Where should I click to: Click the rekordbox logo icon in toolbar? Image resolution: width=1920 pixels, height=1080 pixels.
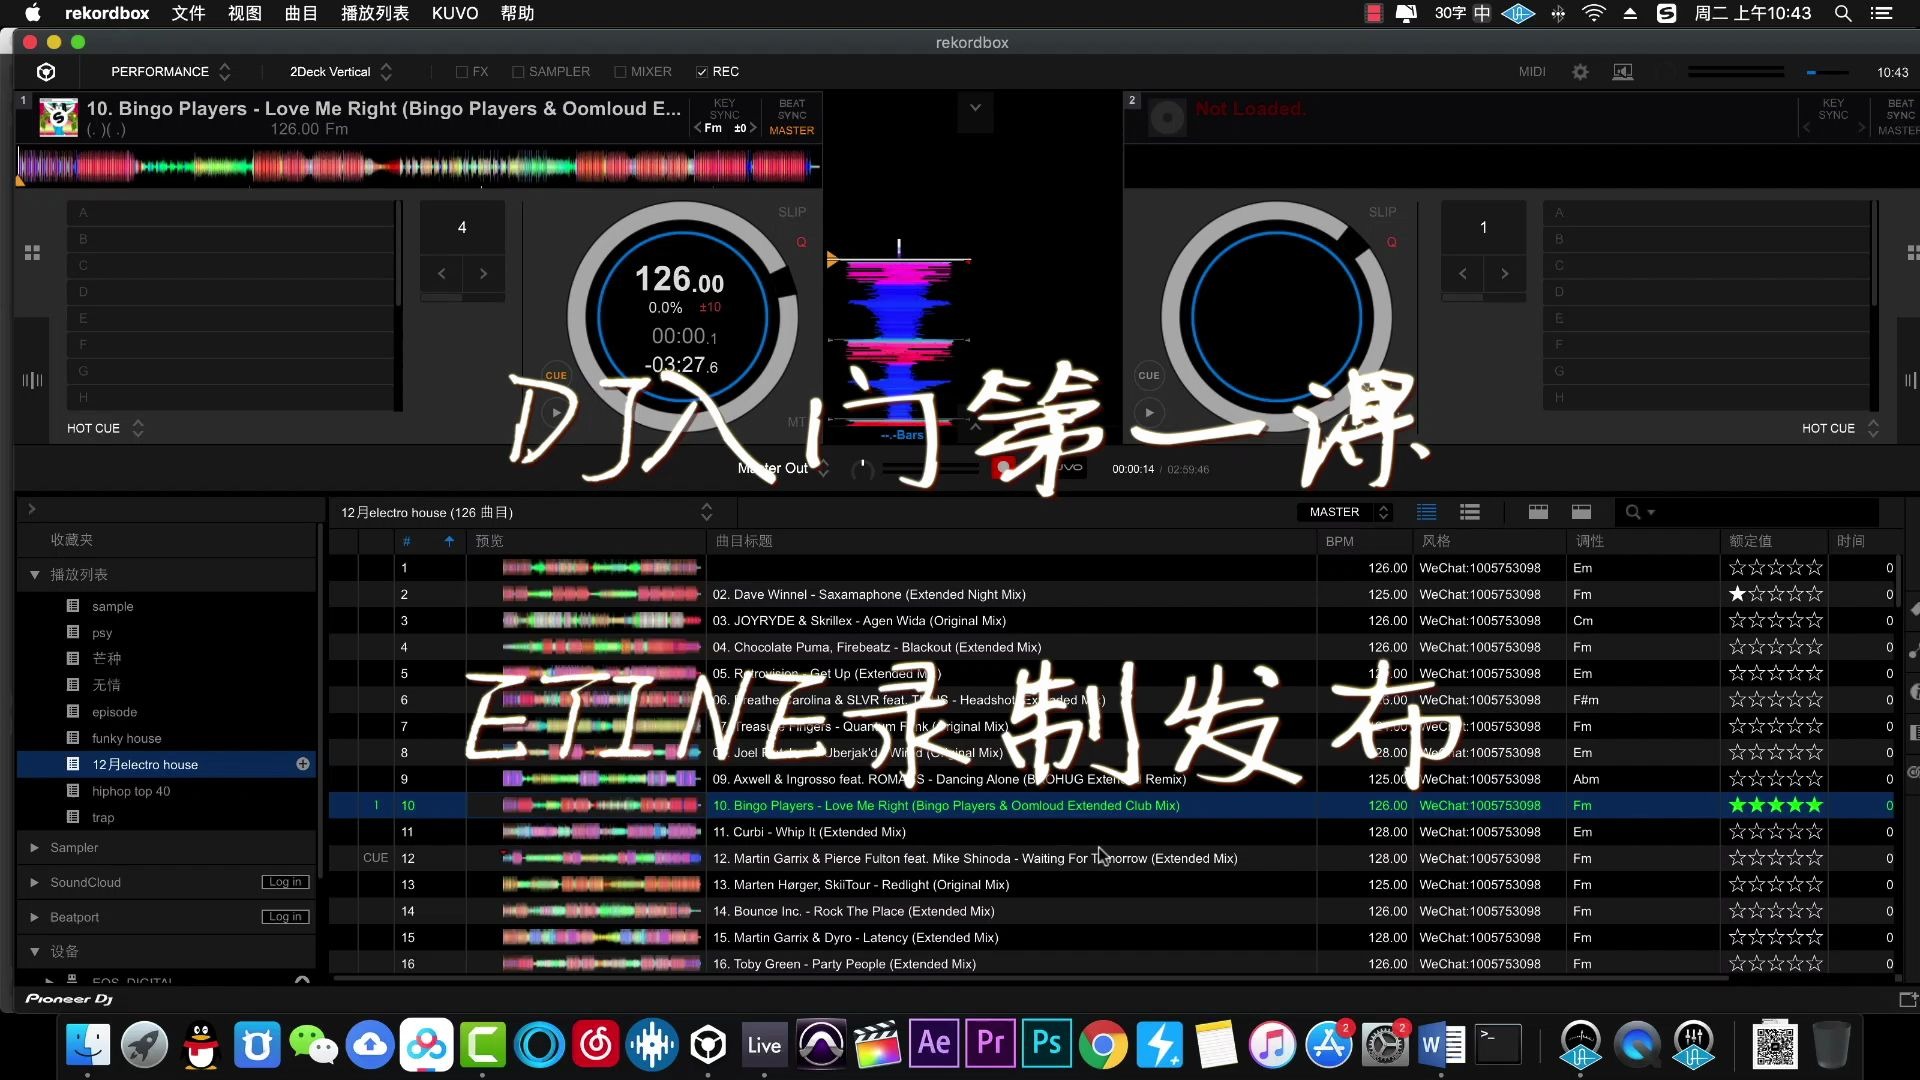pos(46,72)
